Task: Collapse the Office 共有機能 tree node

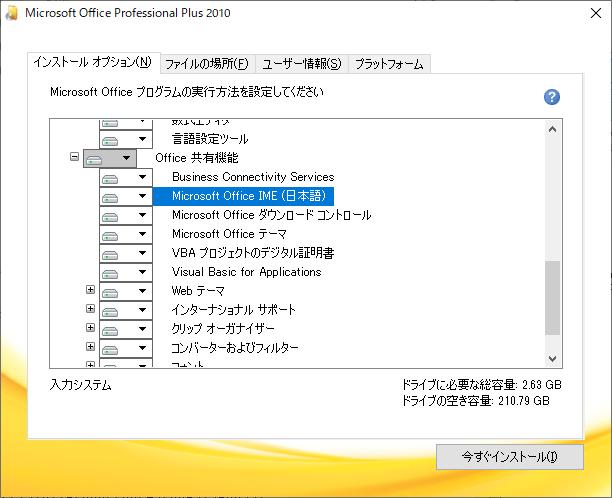Action: point(74,157)
